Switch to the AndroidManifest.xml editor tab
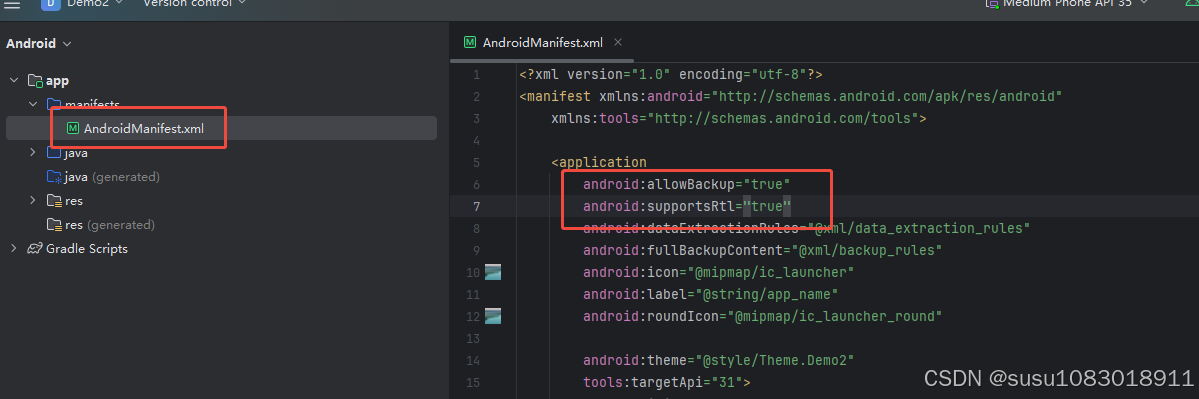This screenshot has height=399, width=1199. 543,43
